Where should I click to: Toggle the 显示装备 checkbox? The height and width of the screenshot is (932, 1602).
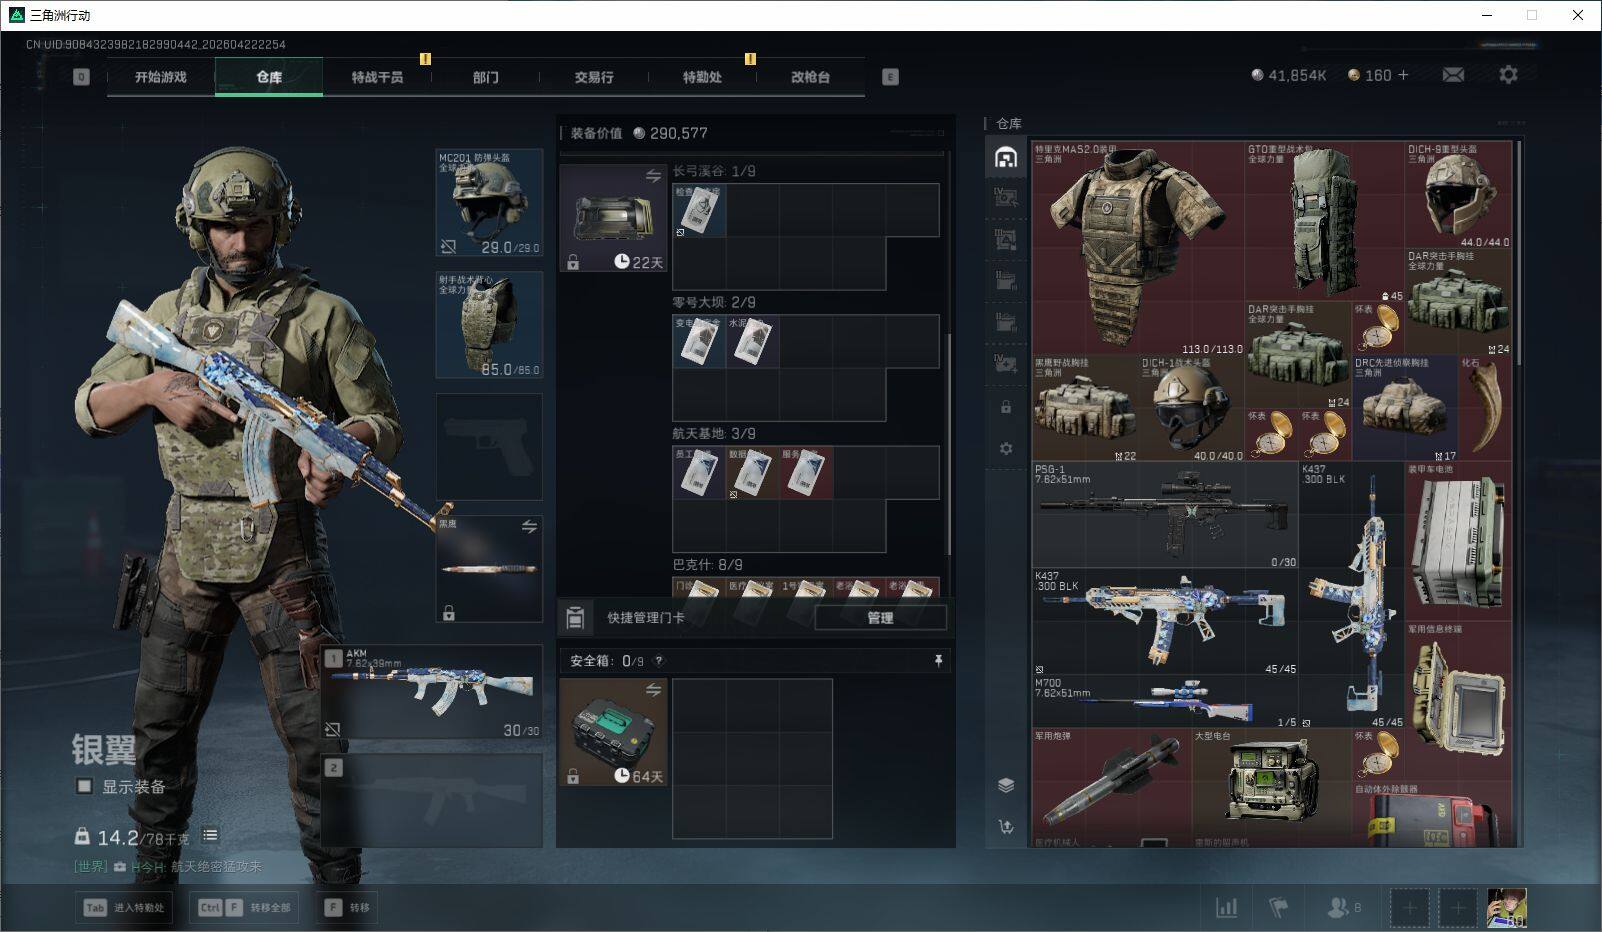pyautogui.click(x=85, y=786)
